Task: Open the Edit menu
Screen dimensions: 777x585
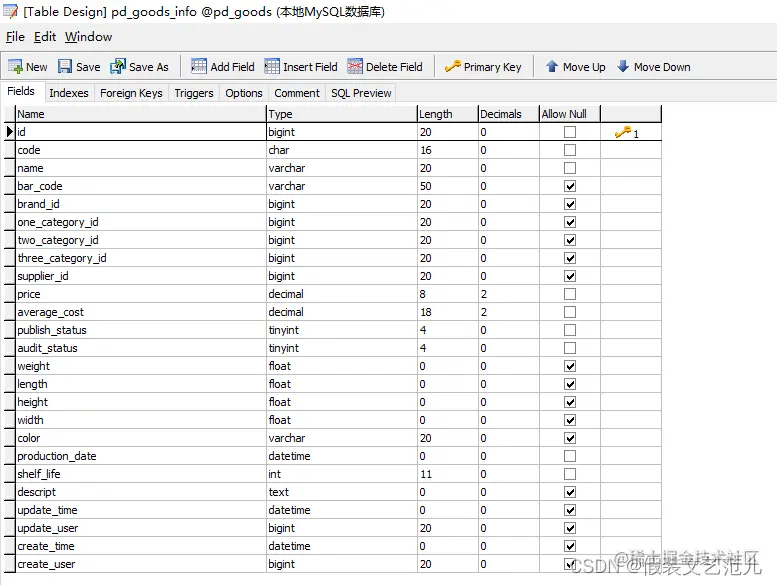Action: click(45, 37)
